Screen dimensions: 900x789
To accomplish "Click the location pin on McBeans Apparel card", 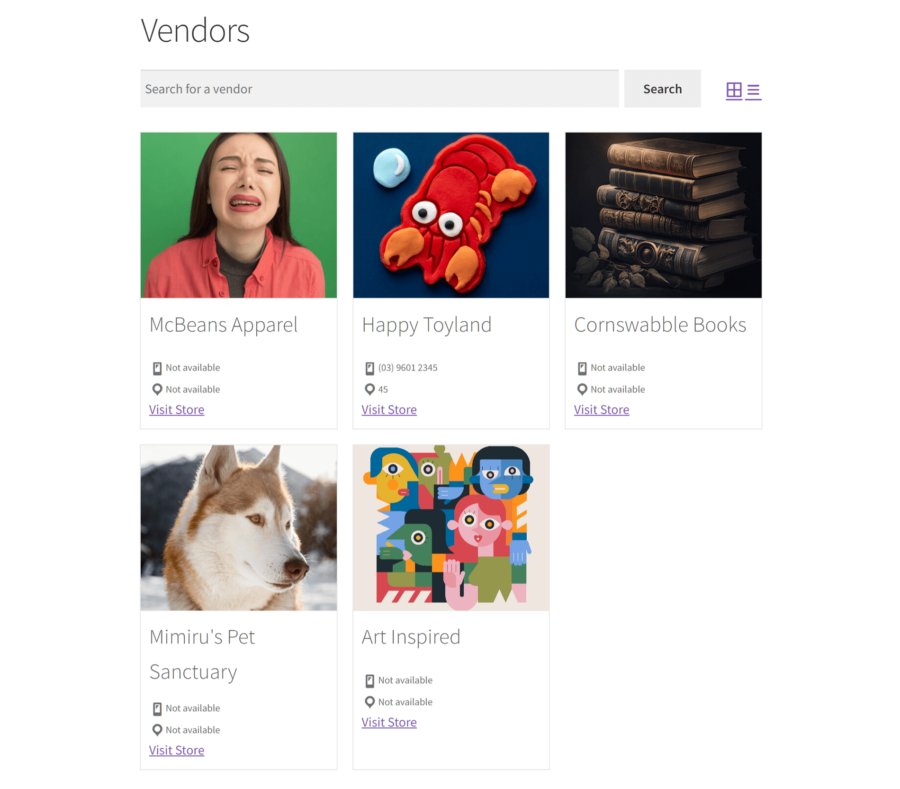I will click(x=156, y=389).
